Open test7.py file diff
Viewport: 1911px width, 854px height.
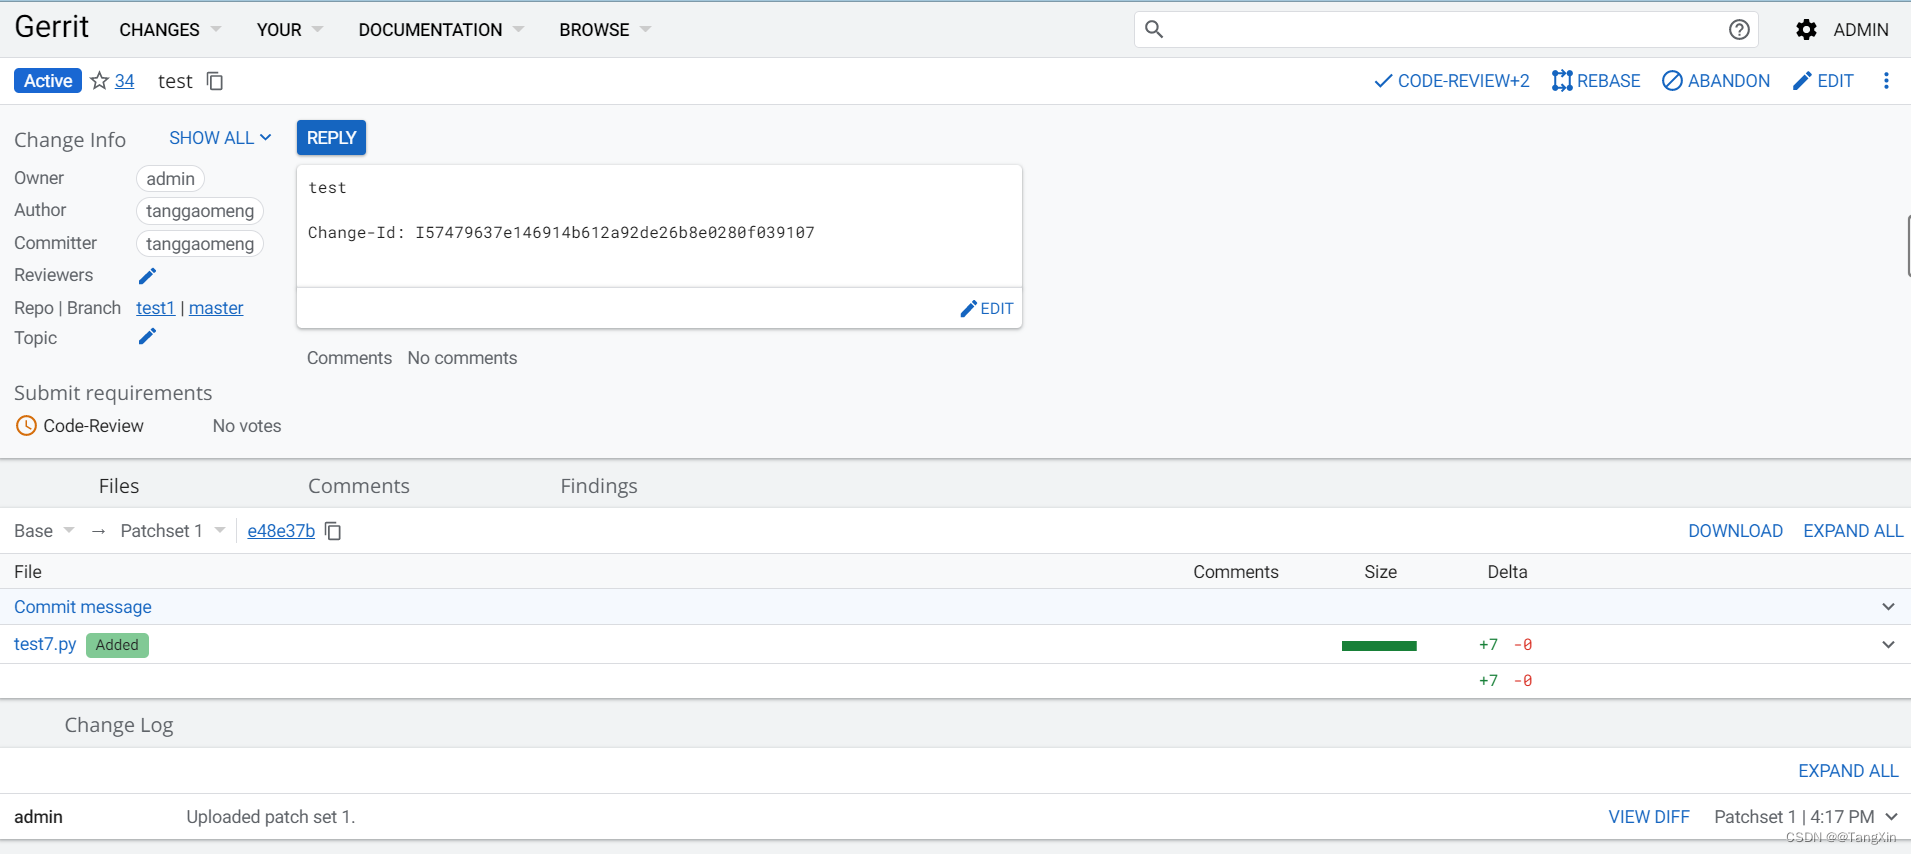coord(45,644)
